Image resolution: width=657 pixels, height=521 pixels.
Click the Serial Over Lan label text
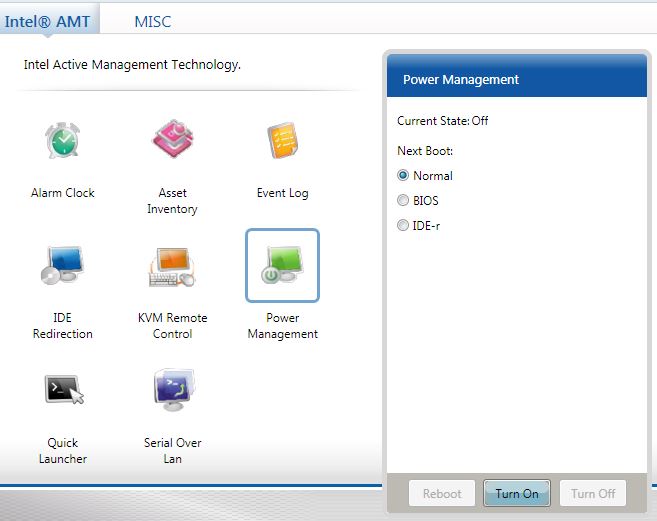pos(173,451)
